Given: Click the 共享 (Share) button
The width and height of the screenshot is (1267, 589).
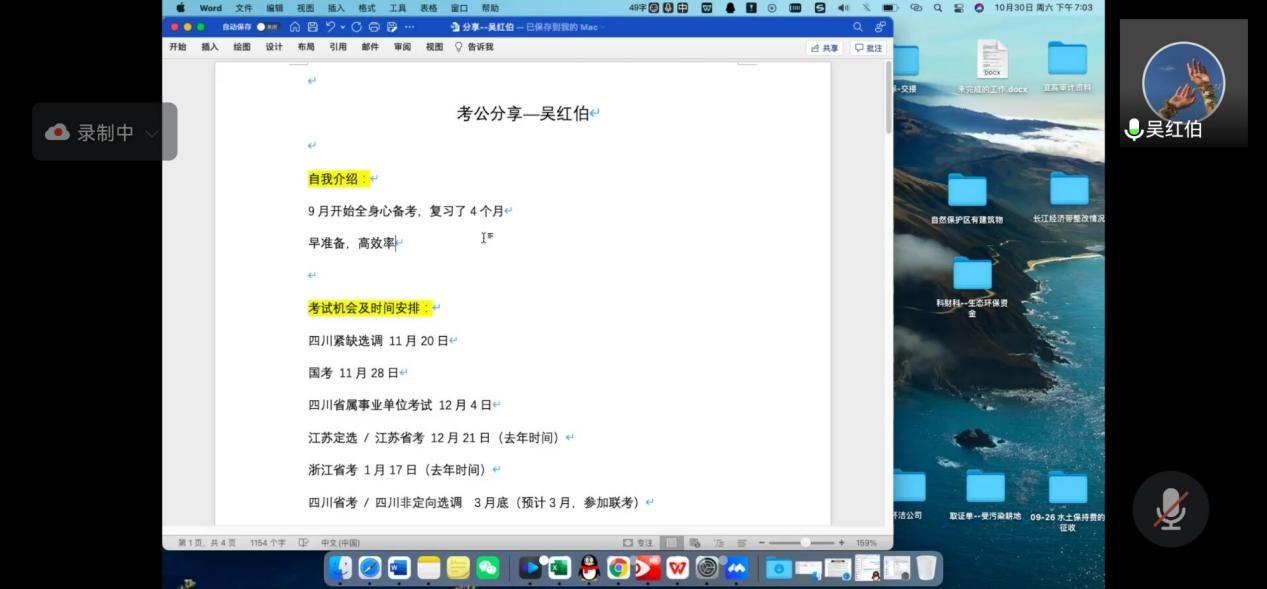Looking at the screenshot, I should coord(825,48).
